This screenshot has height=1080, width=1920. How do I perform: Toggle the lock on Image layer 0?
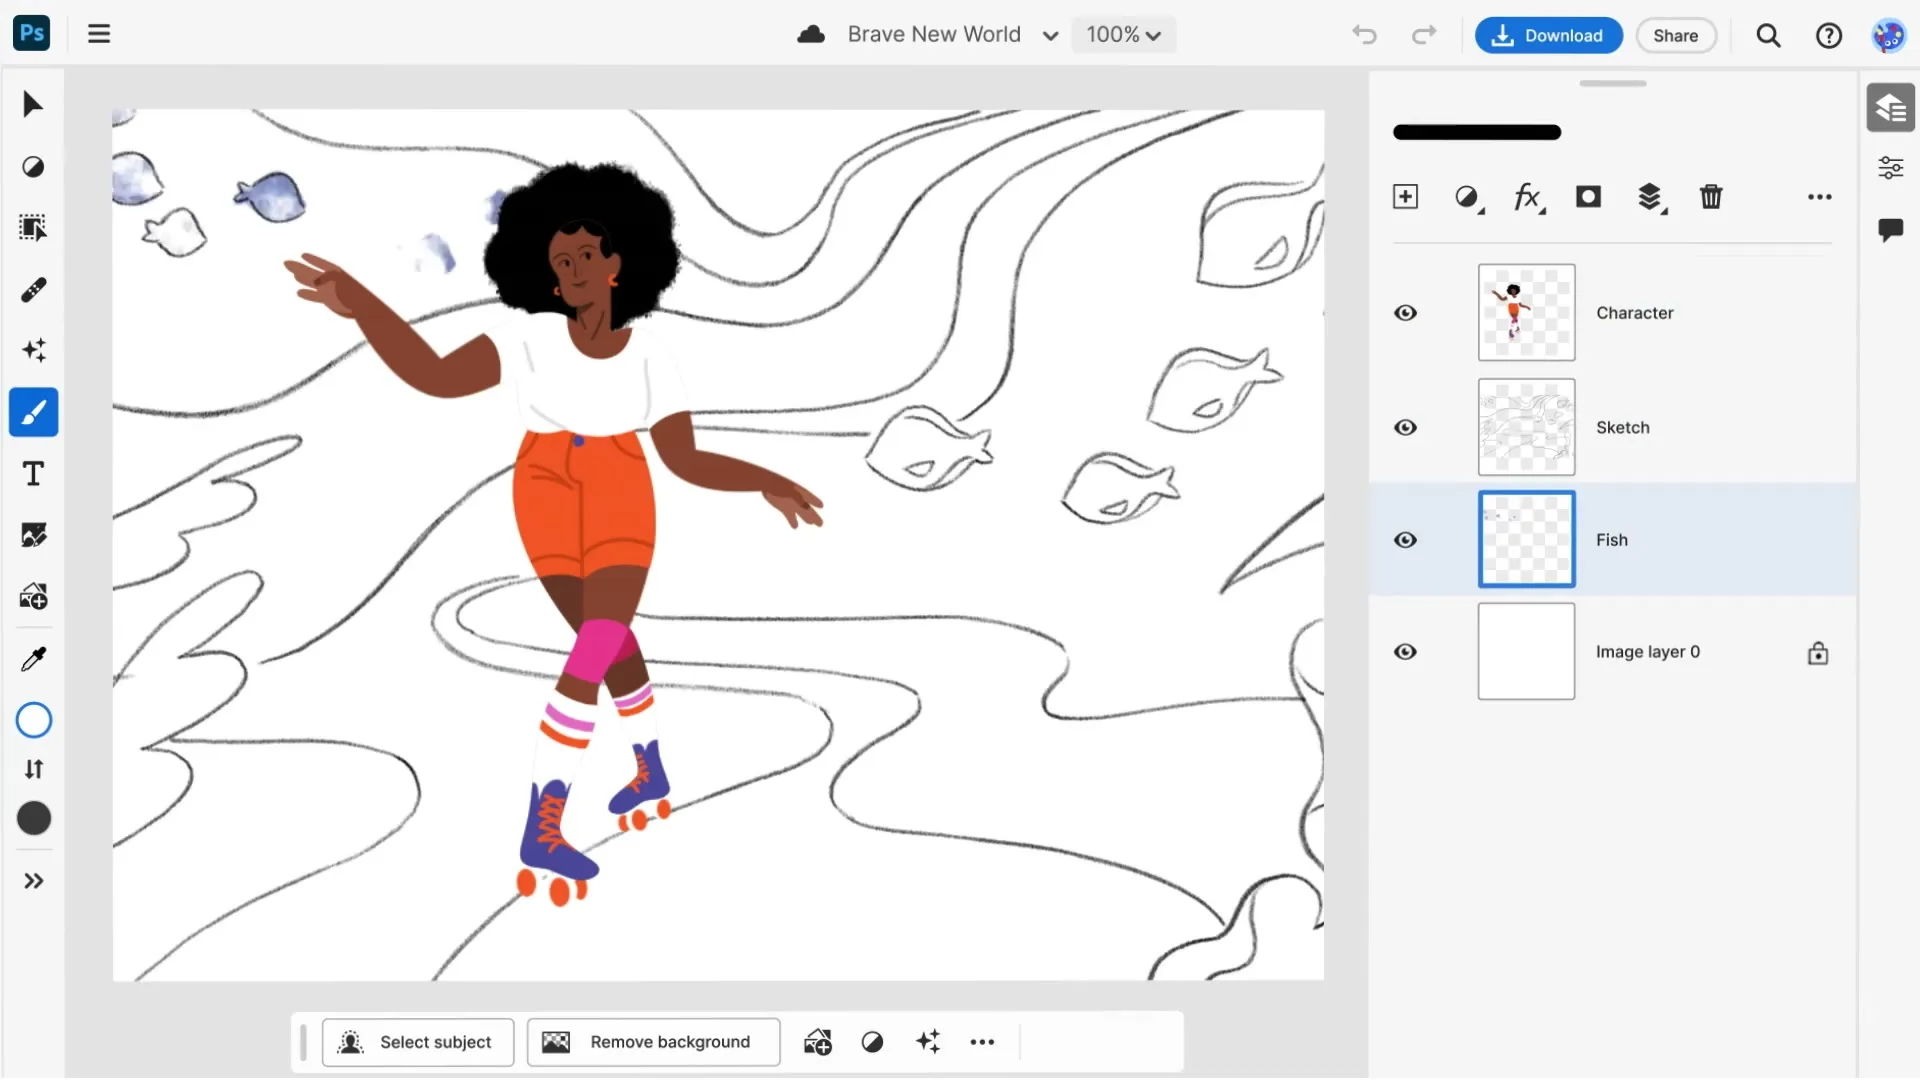pos(1818,653)
